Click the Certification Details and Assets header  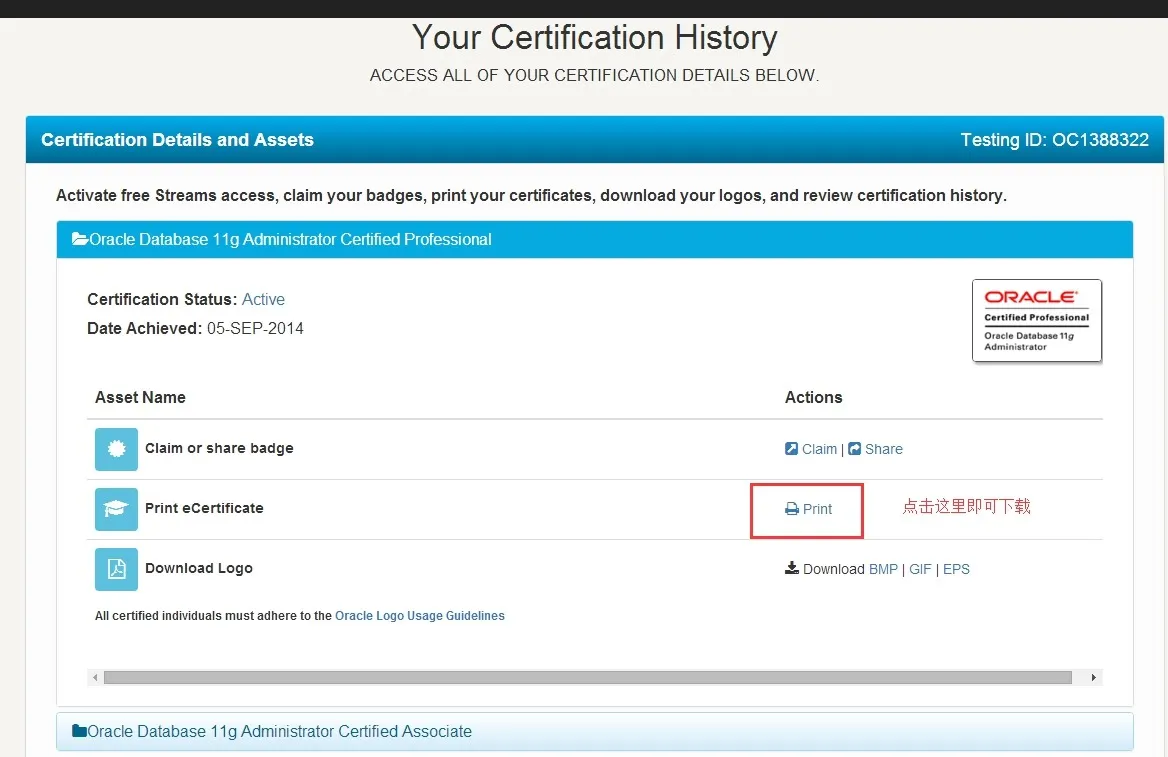point(177,140)
